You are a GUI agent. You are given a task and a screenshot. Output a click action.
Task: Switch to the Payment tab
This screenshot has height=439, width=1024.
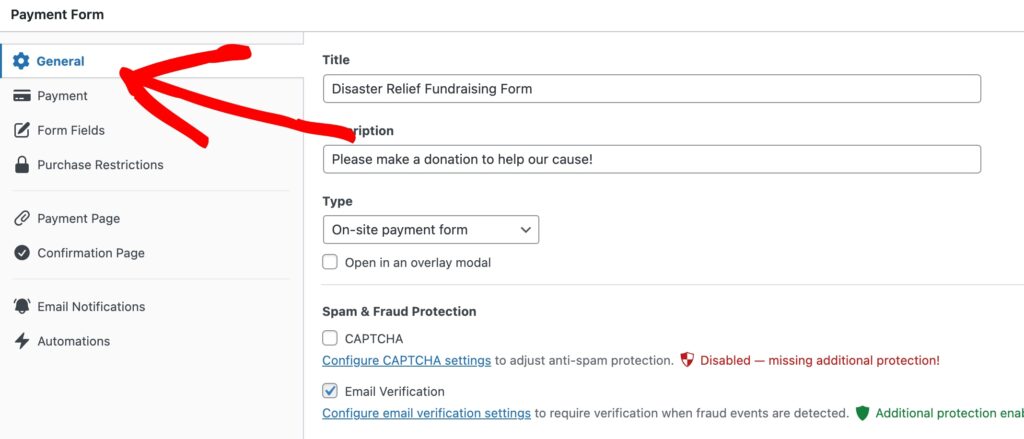[62, 96]
